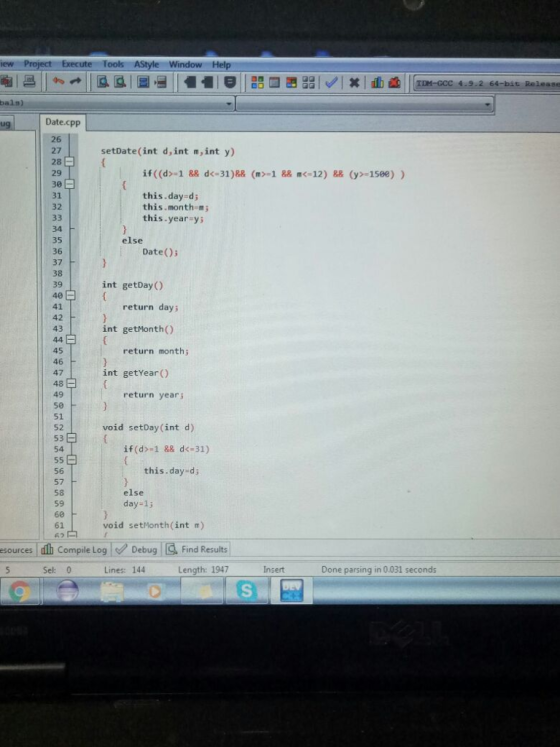
Task: Open the Tools menu
Action: click(113, 64)
